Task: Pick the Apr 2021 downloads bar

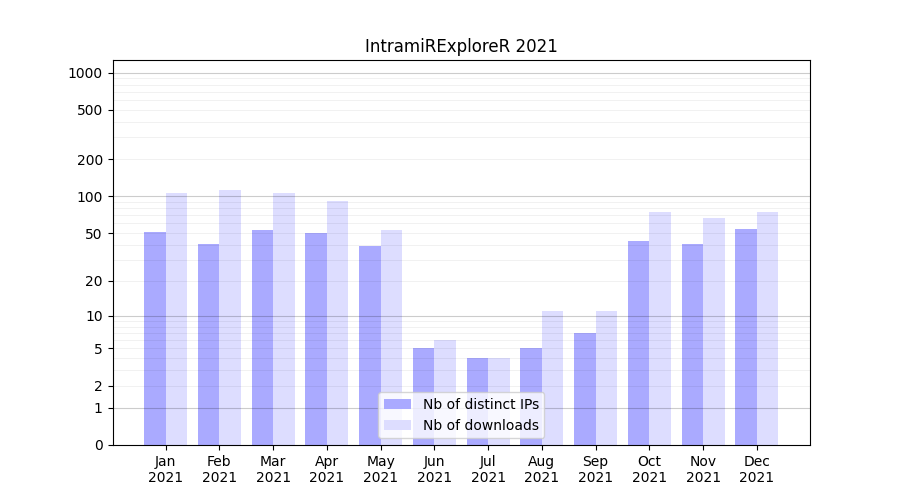Action: pyautogui.click(x=337, y=322)
